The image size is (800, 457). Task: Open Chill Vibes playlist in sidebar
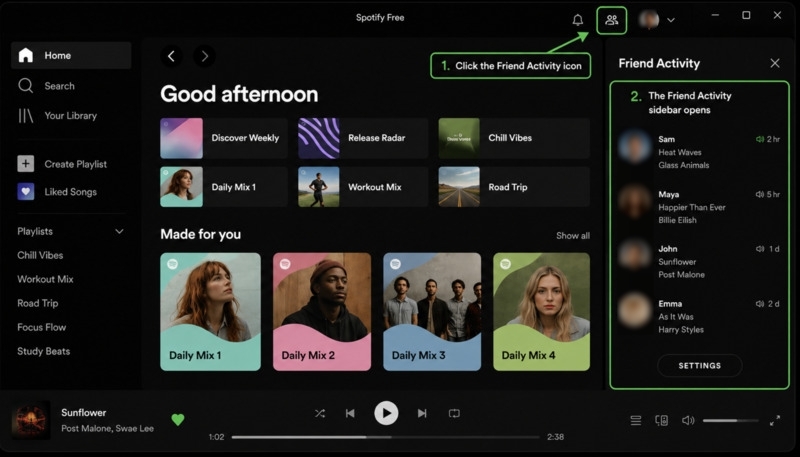point(40,255)
